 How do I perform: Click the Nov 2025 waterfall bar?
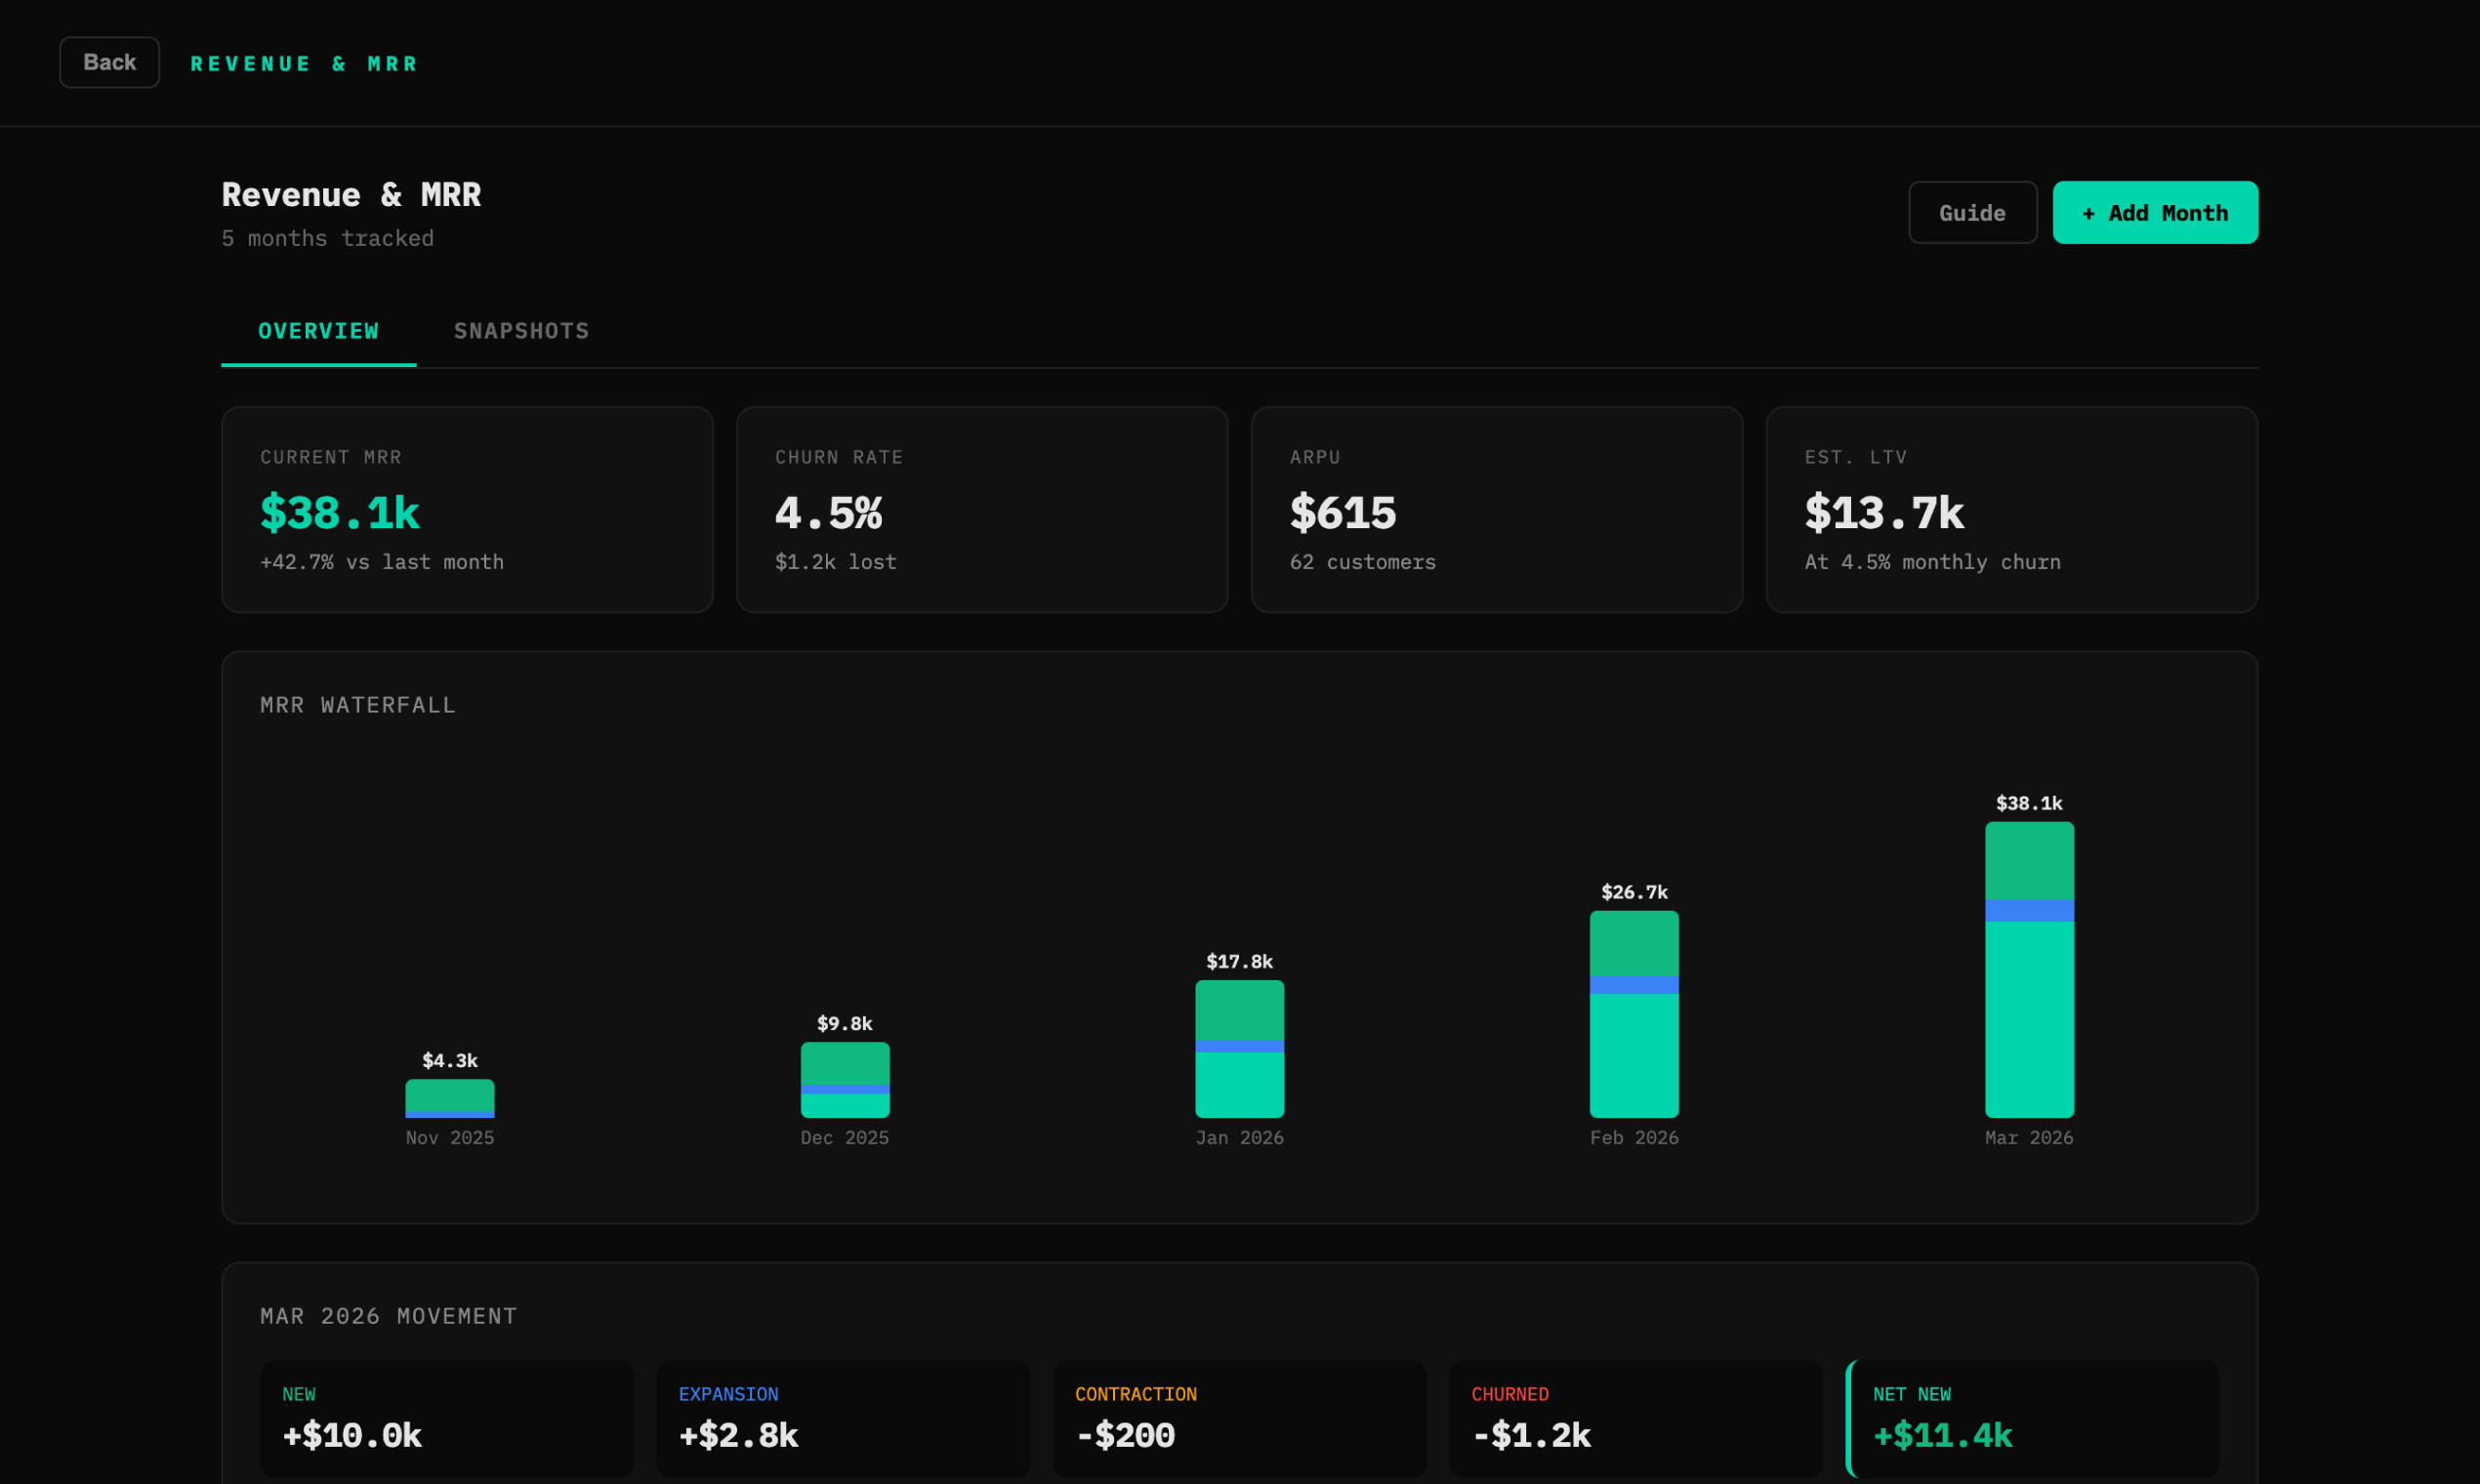(x=449, y=1098)
